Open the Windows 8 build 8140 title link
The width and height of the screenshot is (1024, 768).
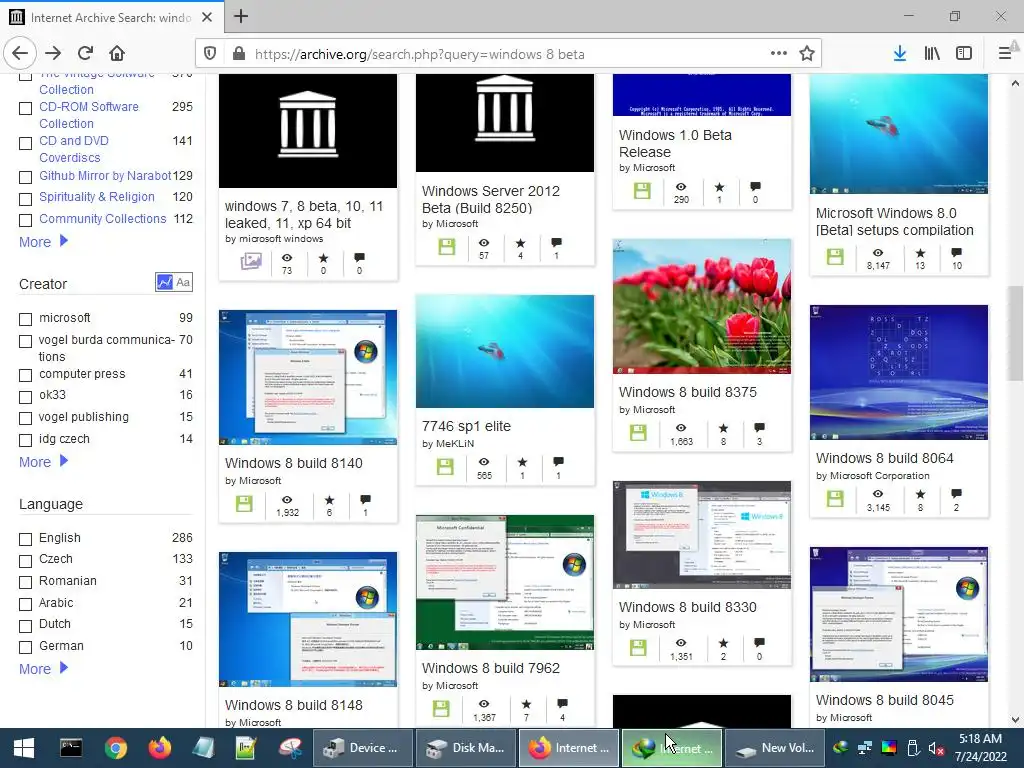pos(294,463)
